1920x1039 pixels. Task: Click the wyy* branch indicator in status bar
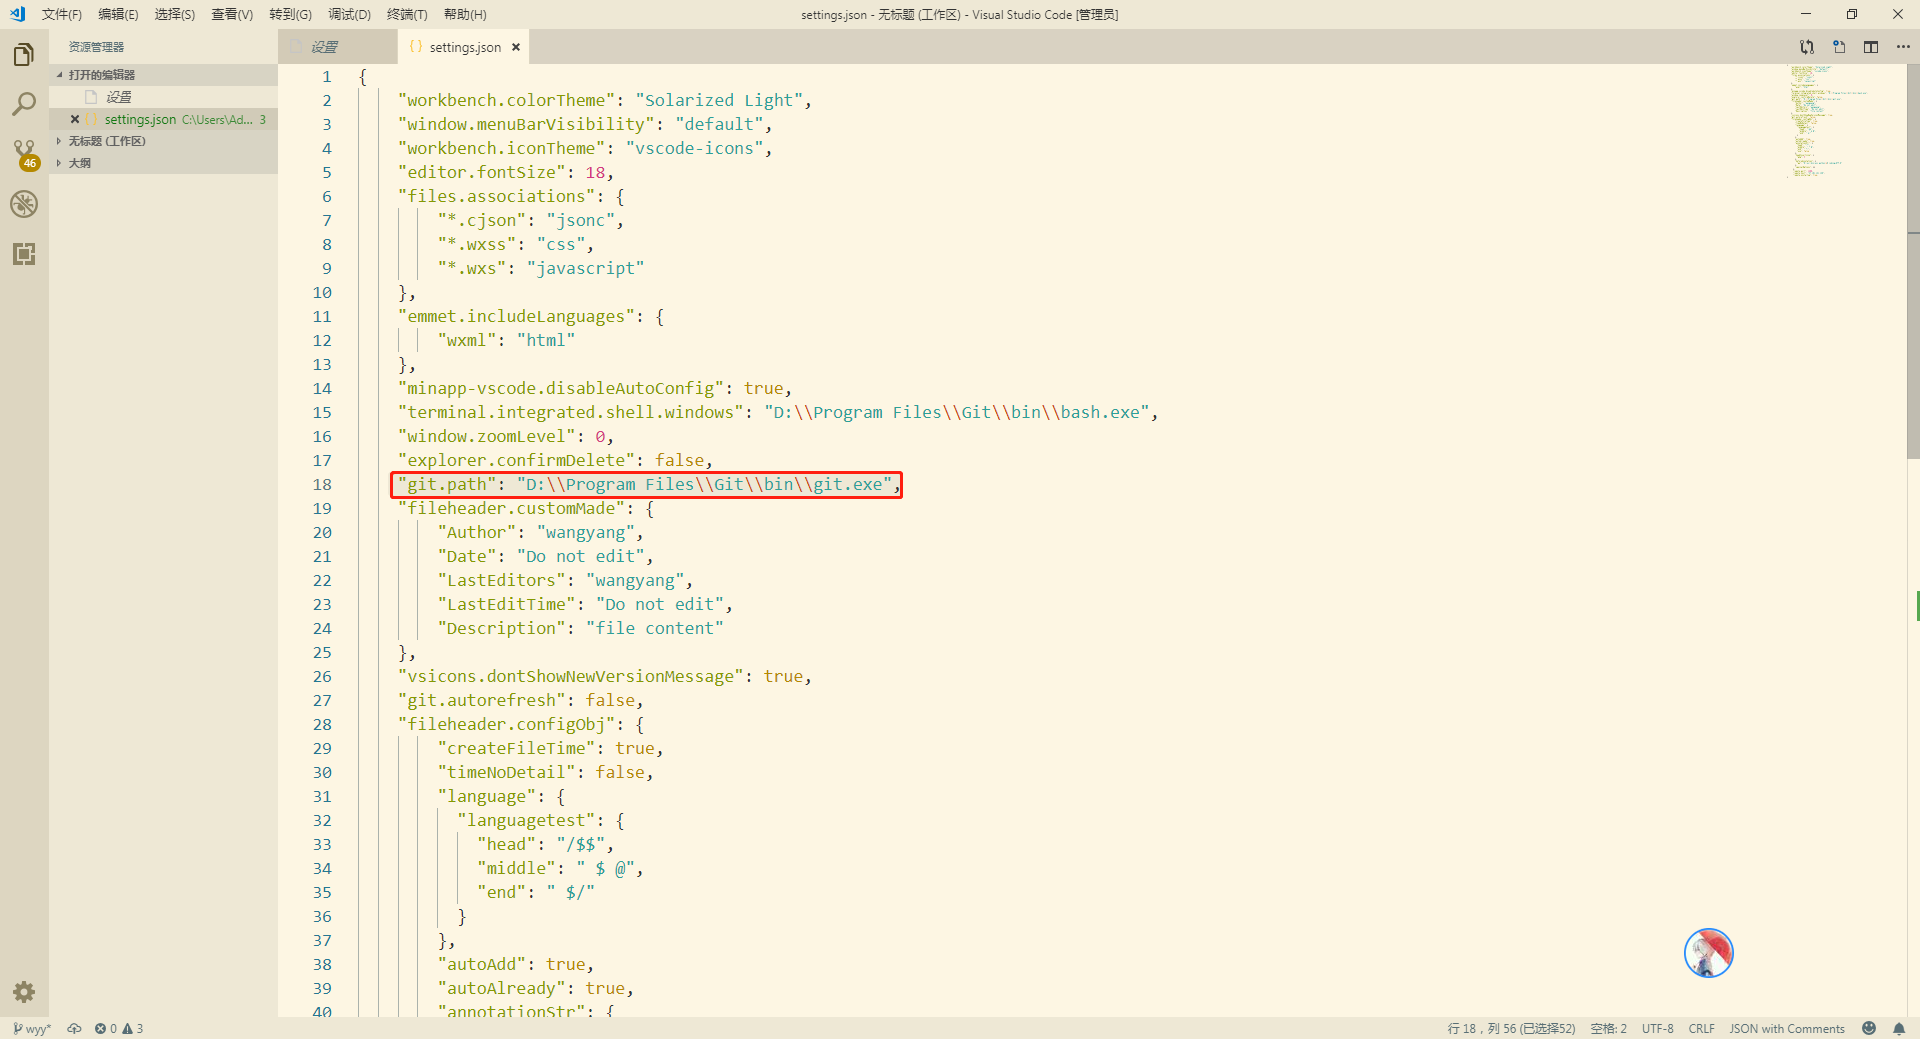coord(31,1028)
